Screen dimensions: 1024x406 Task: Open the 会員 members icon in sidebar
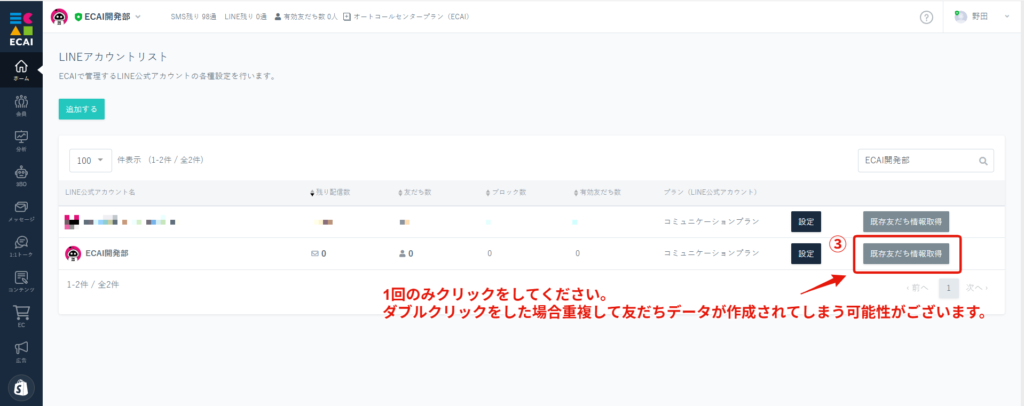click(x=21, y=105)
